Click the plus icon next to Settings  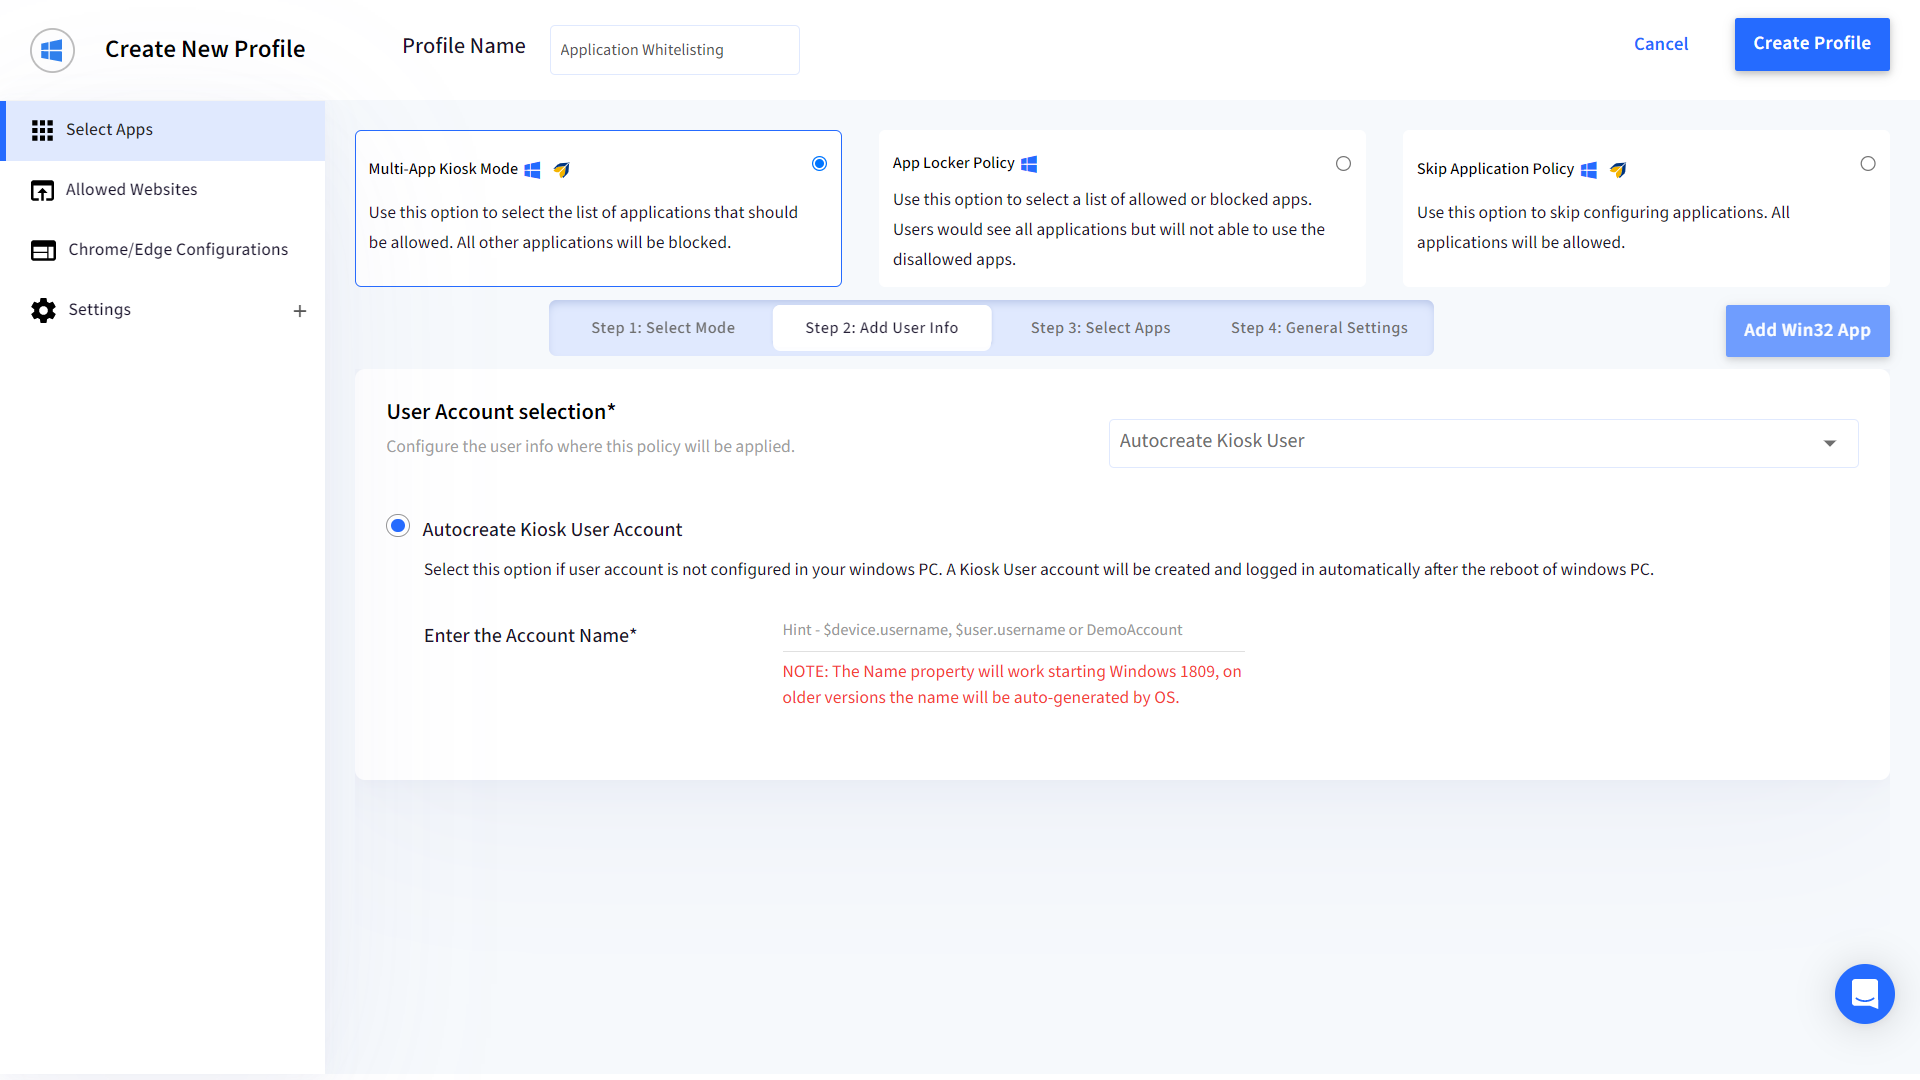(300, 311)
